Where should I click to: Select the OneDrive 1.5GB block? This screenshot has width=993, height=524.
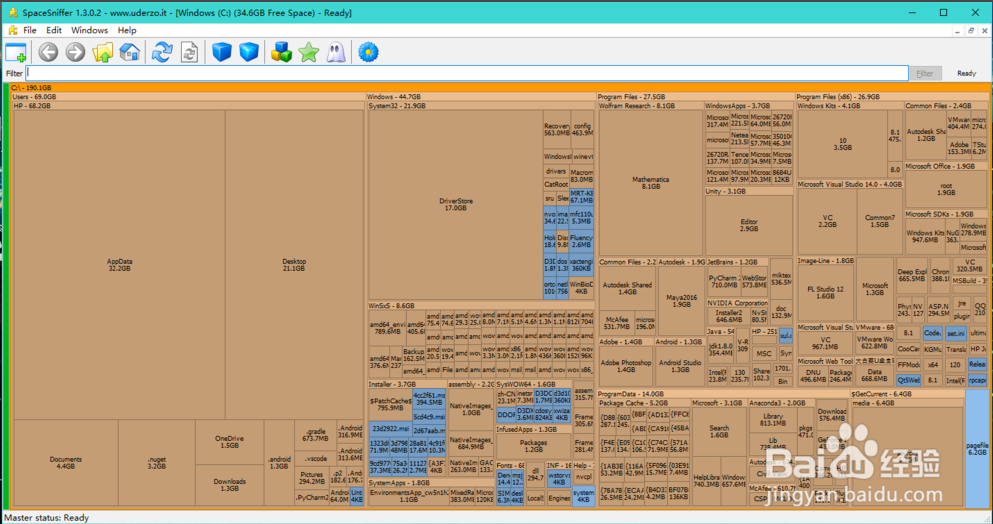[x=229, y=442]
